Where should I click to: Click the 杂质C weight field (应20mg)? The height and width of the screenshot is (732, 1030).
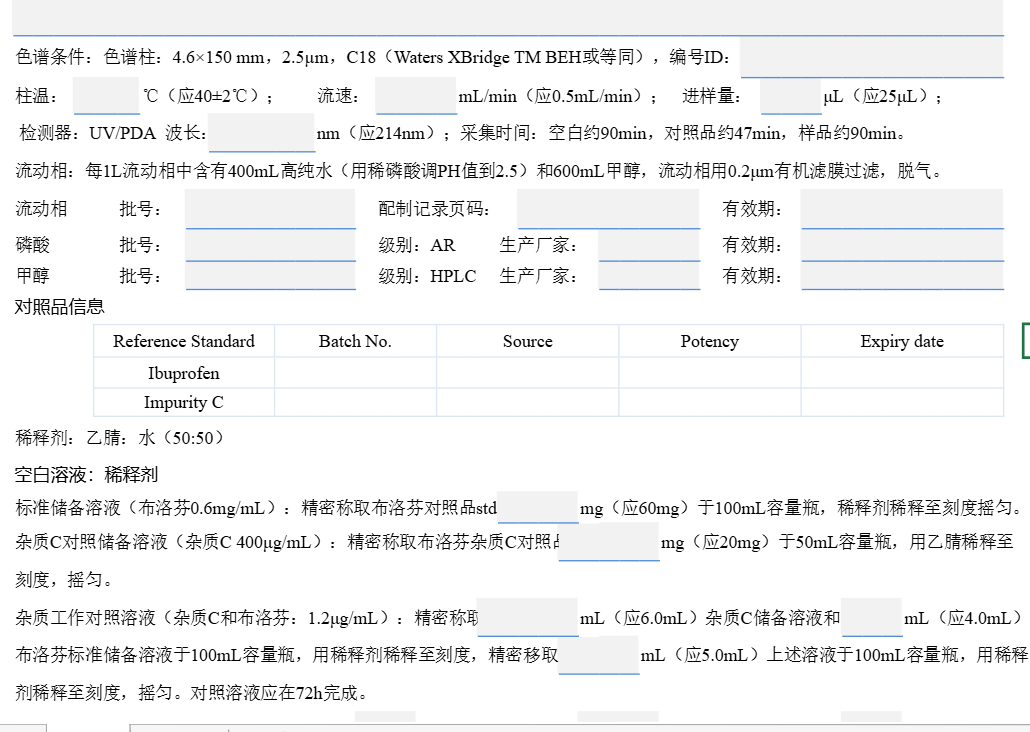609,542
